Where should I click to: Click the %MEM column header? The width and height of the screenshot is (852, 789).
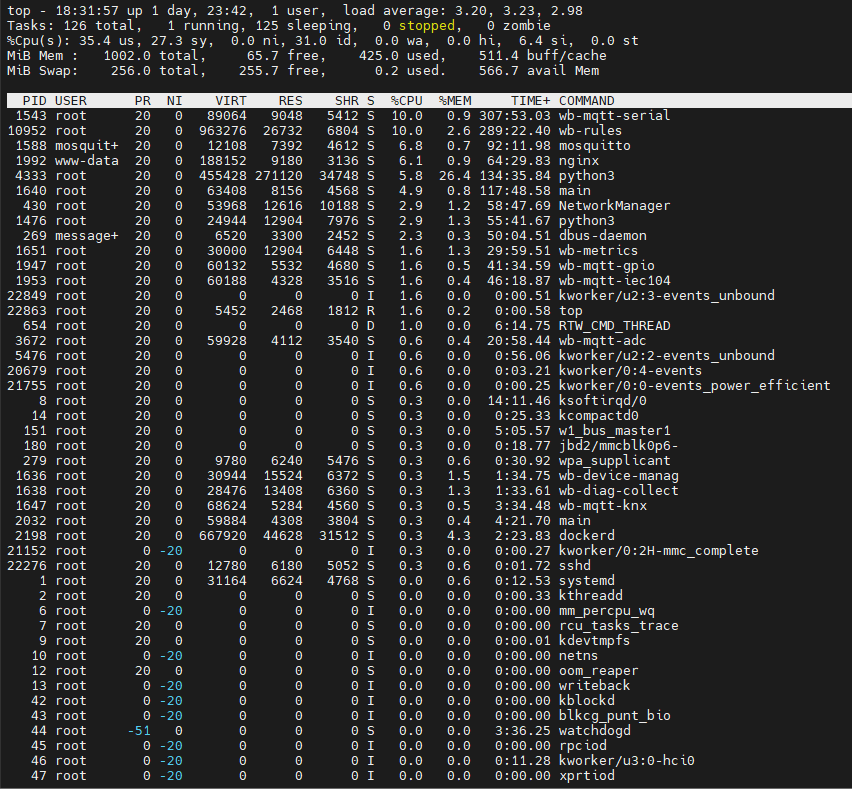(455, 101)
